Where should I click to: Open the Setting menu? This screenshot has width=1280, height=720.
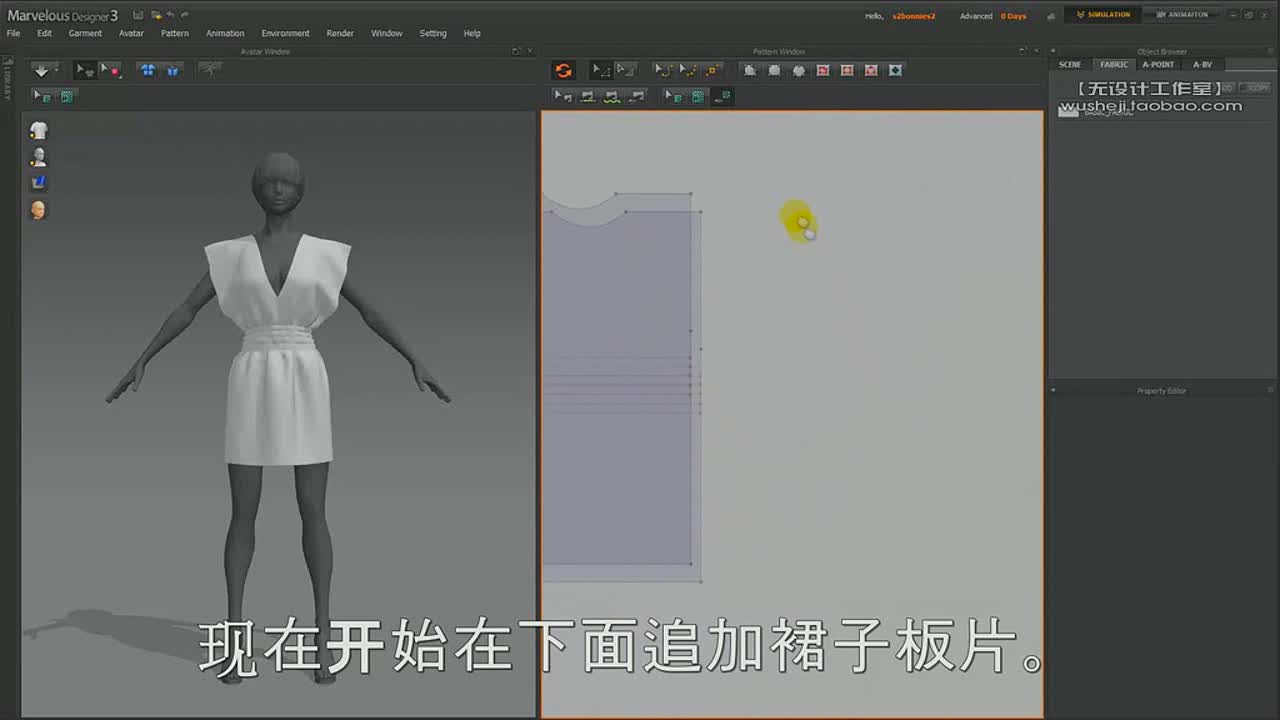(433, 33)
